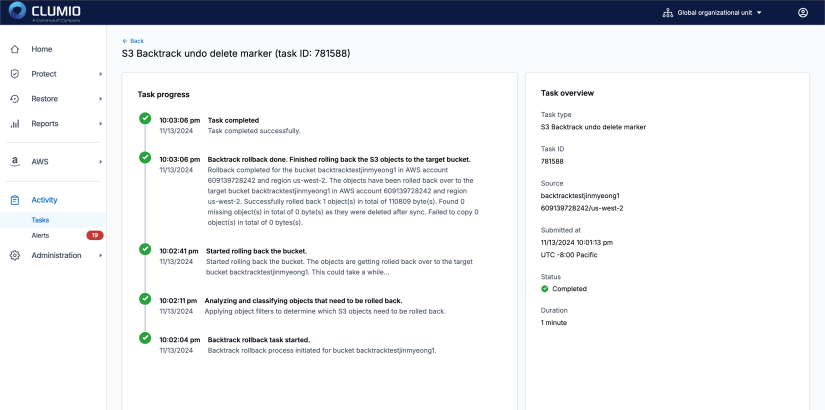Click the source account 609139728242/us-west-2
This screenshot has width=825, height=410.
point(582,208)
